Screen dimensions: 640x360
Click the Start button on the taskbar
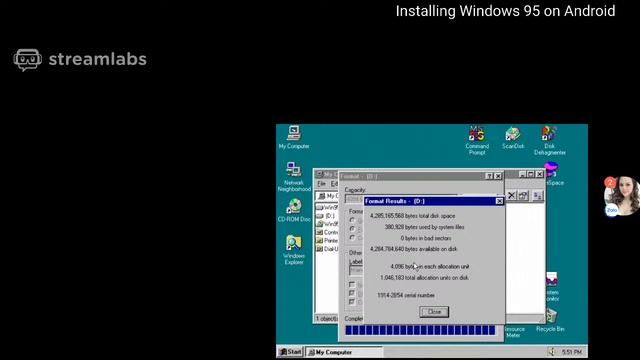pyautogui.click(x=290, y=352)
